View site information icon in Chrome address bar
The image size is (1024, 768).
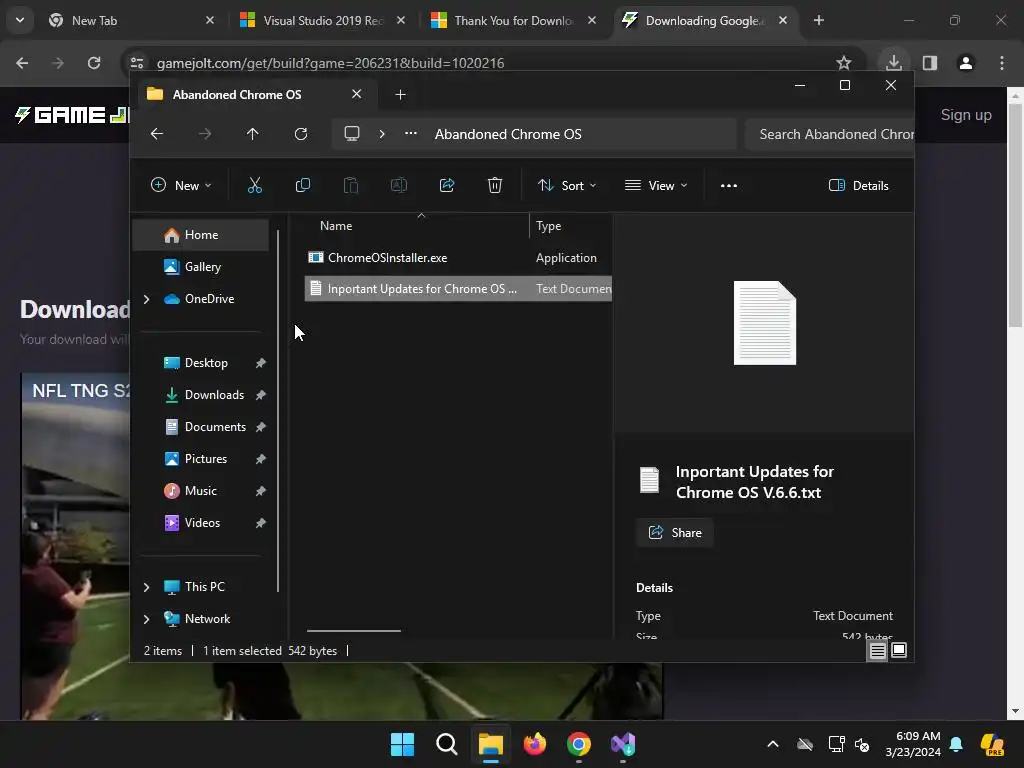coord(136,63)
